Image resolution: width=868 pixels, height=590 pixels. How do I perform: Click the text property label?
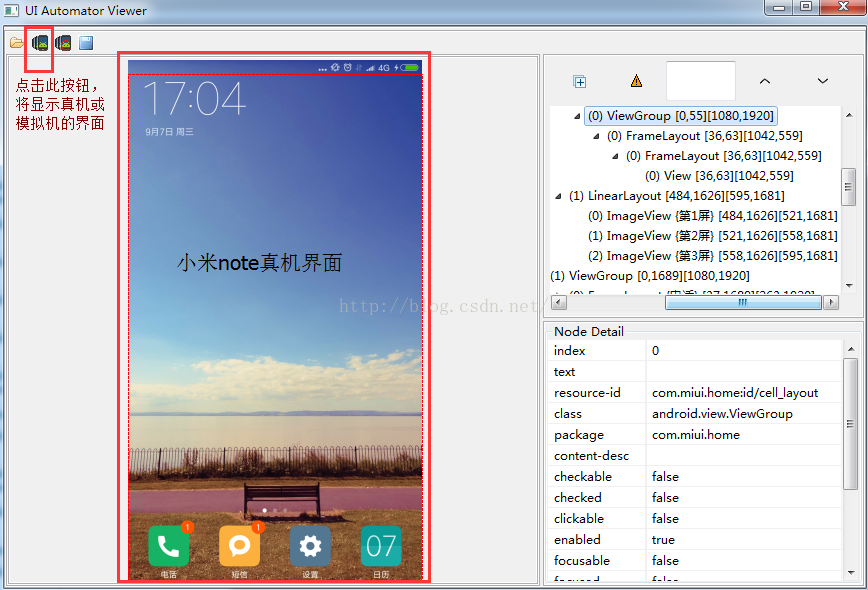coord(564,371)
